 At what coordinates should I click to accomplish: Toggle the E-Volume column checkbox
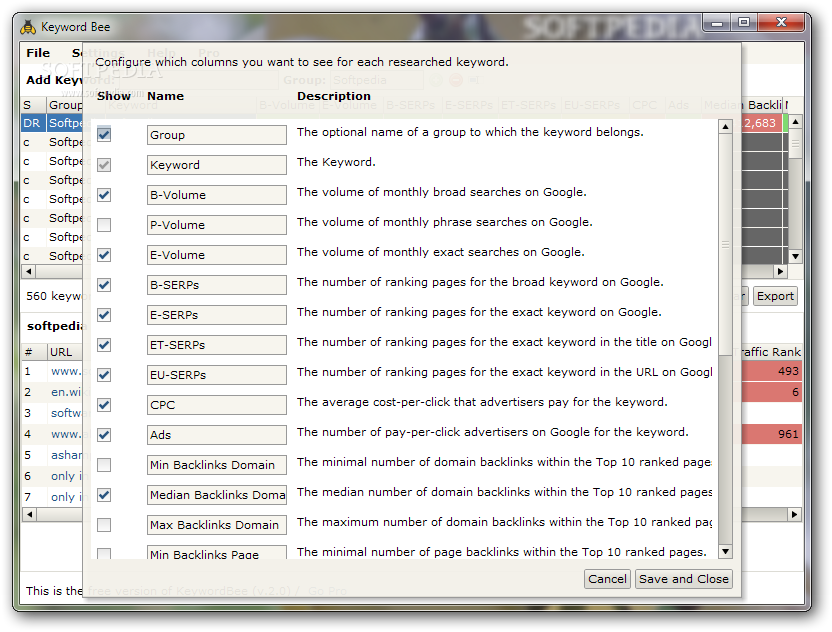(104, 255)
